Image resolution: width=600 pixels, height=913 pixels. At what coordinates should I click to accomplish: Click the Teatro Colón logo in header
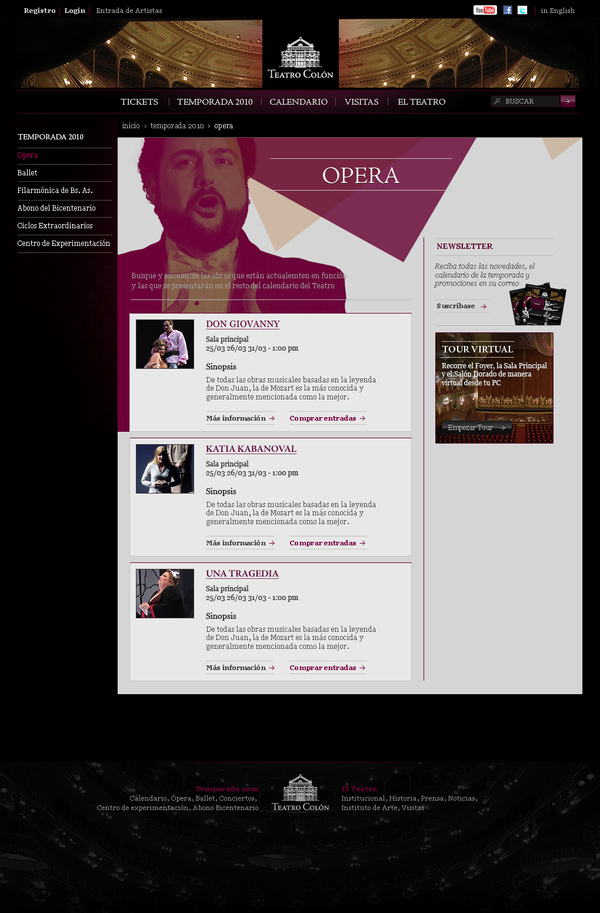point(300,58)
